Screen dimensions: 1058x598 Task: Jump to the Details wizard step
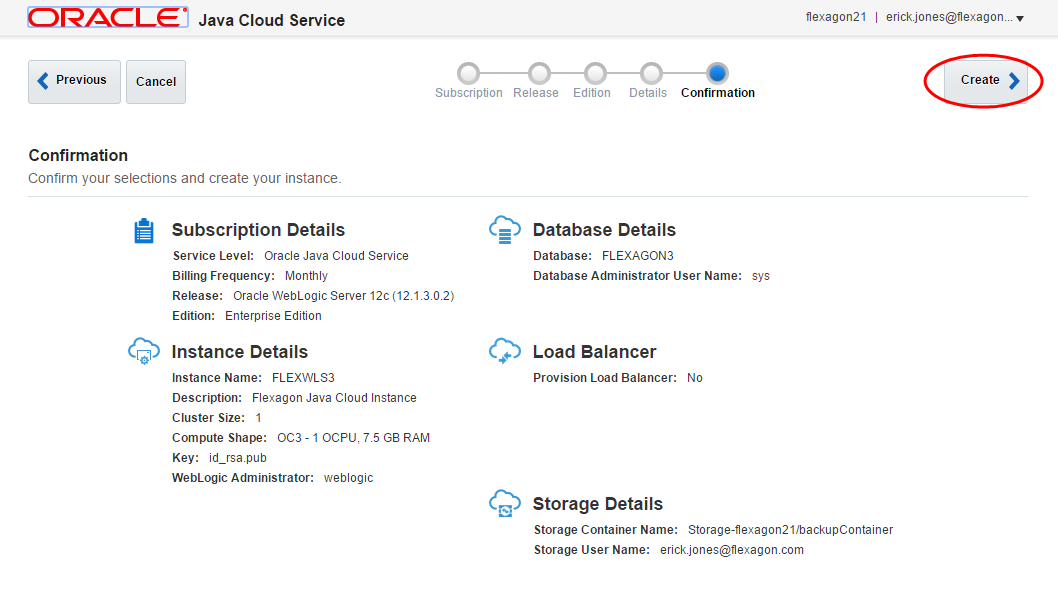click(651, 73)
